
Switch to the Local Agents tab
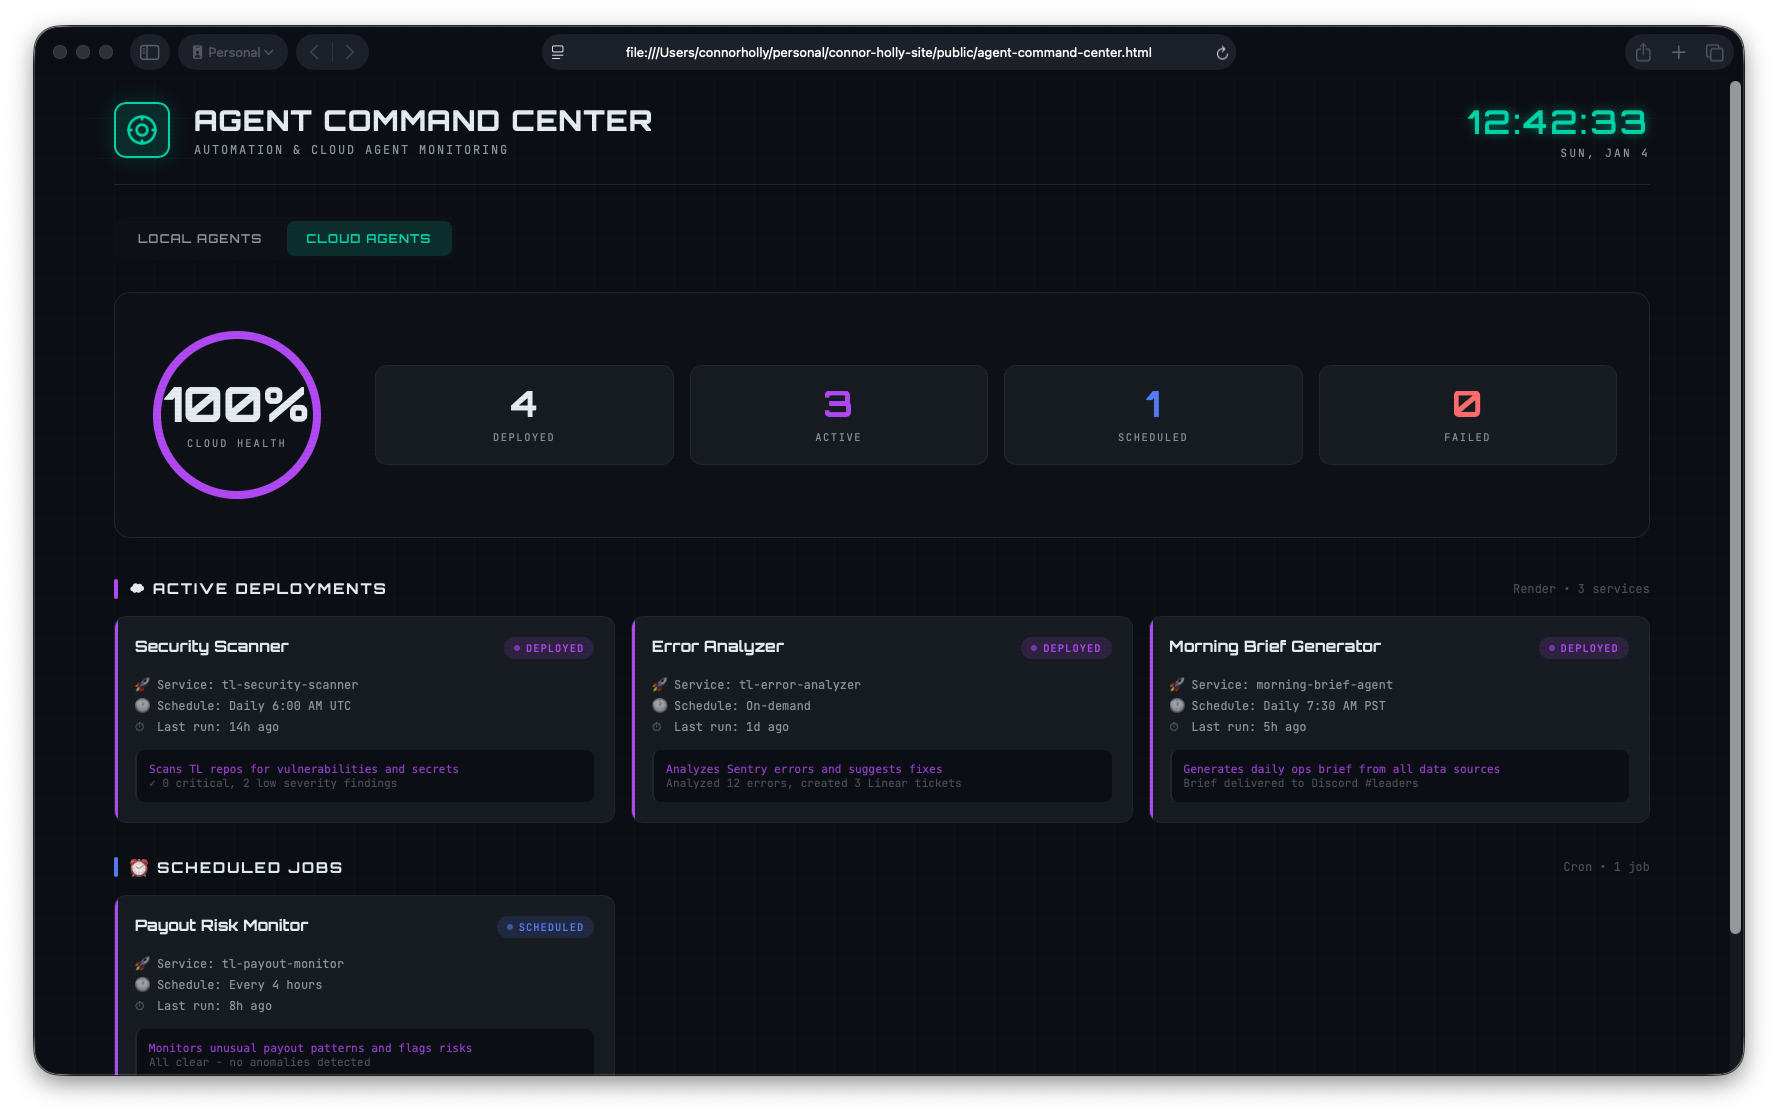click(199, 238)
